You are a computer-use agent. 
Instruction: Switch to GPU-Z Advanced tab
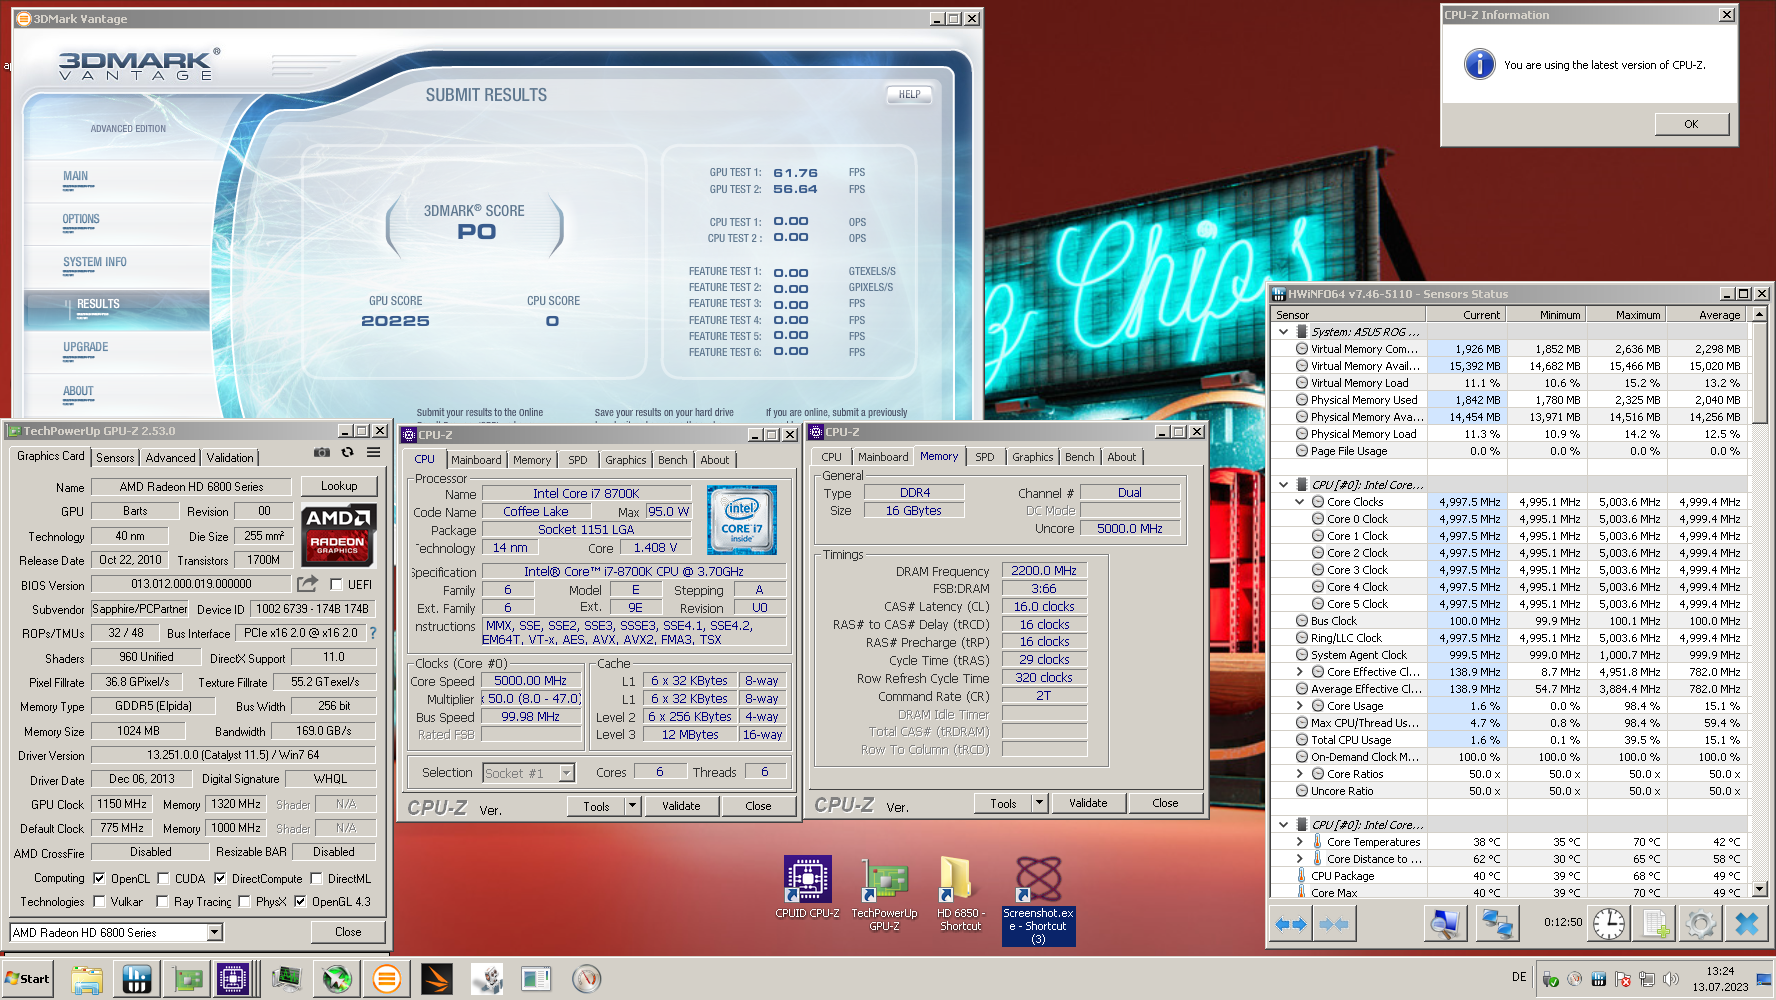click(x=171, y=458)
